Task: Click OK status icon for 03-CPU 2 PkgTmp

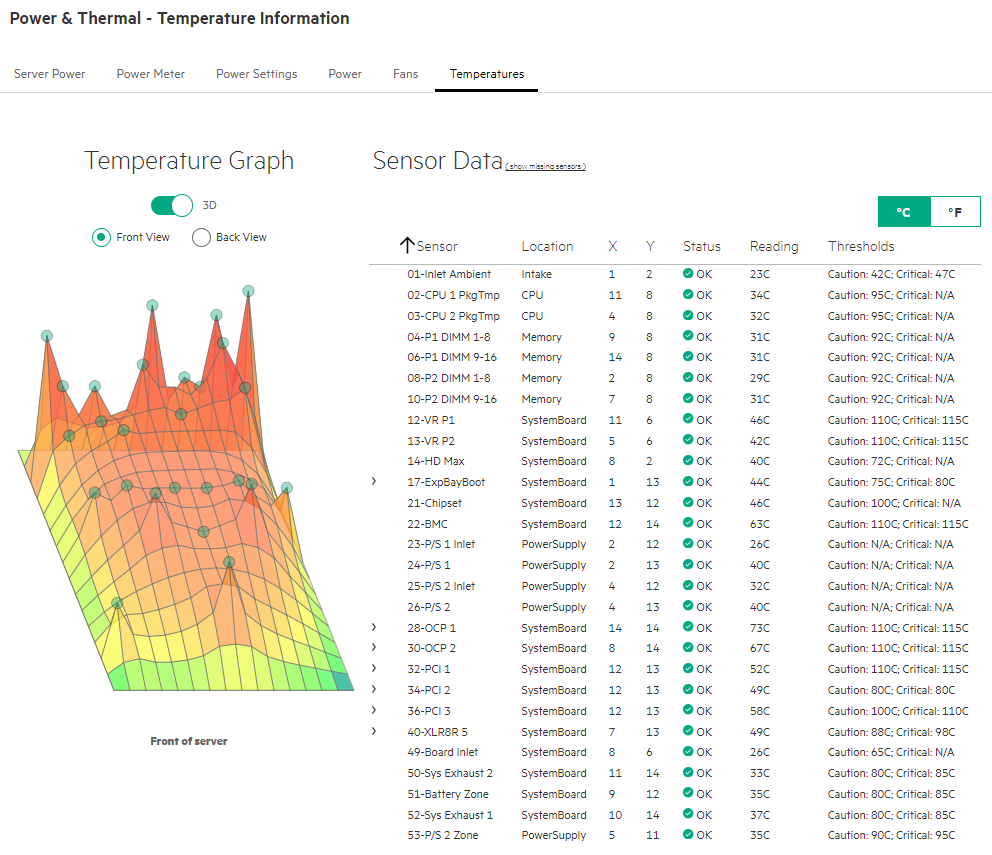Action: tap(688, 315)
